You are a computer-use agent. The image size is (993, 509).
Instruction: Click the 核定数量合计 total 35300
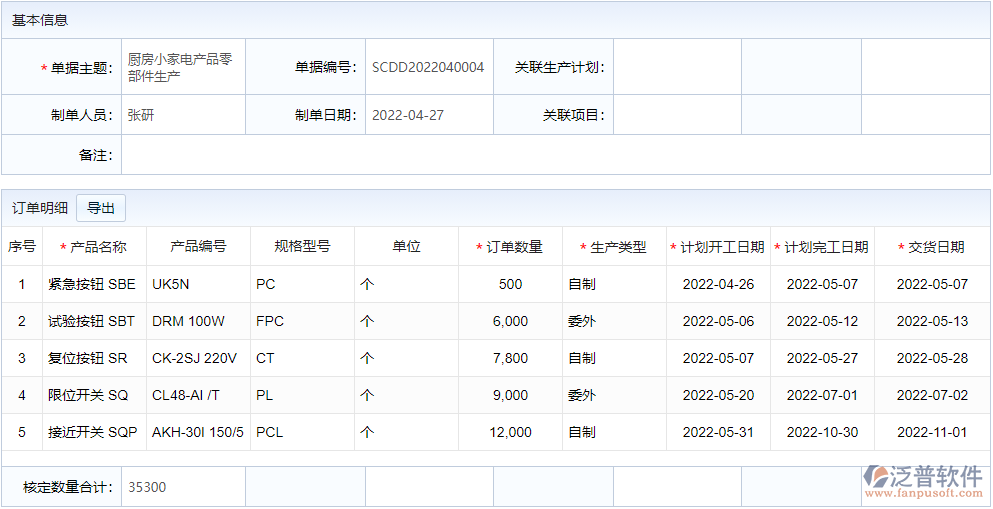click(147, 487)
